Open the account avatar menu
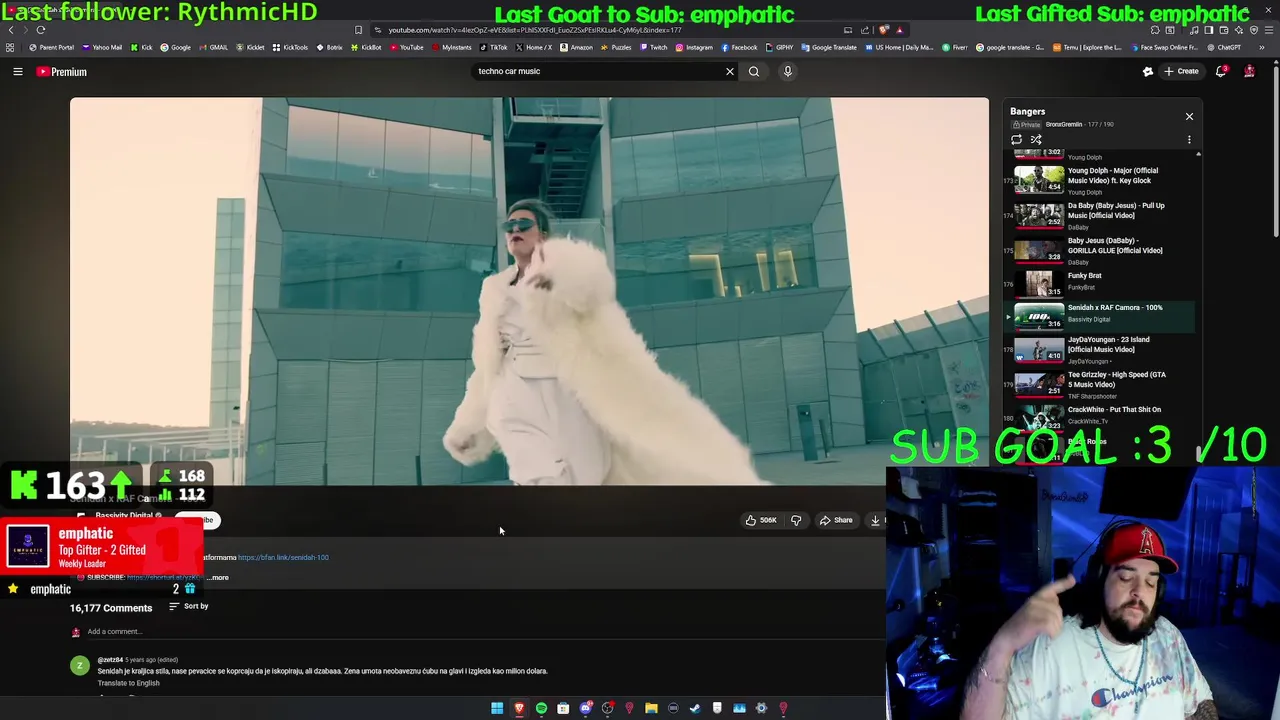Image resolution: width=1280 pixels, height=720 pixels. [x=1249, y=71]
